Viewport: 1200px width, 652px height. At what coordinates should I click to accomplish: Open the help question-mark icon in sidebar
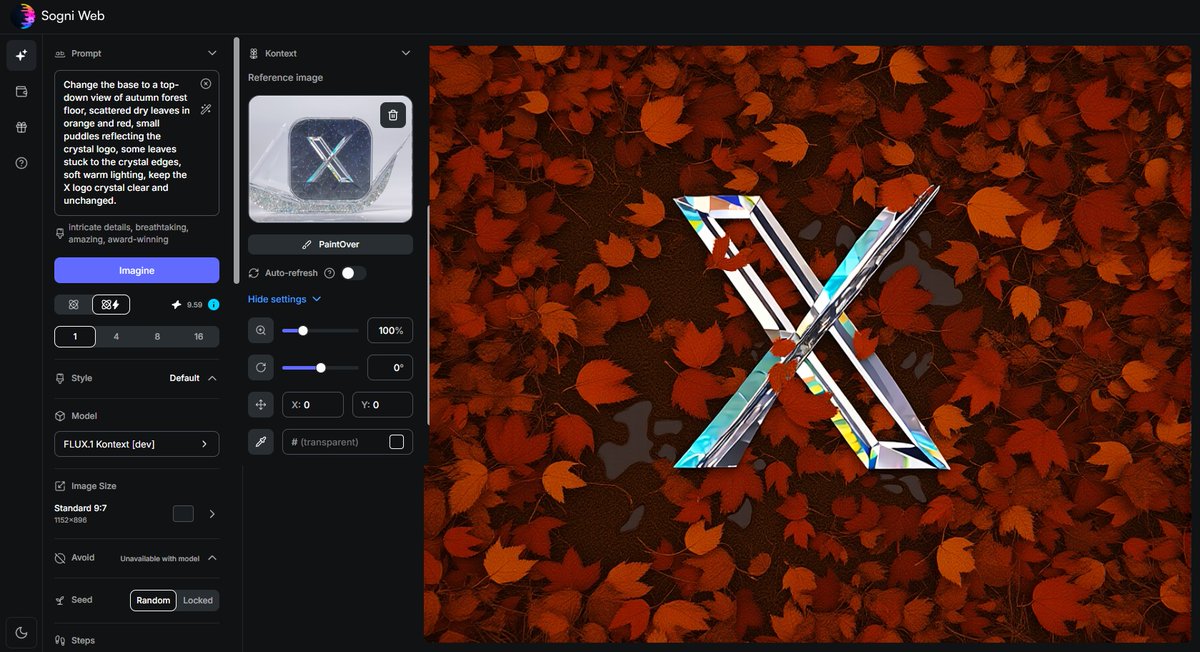click(22, 163)
